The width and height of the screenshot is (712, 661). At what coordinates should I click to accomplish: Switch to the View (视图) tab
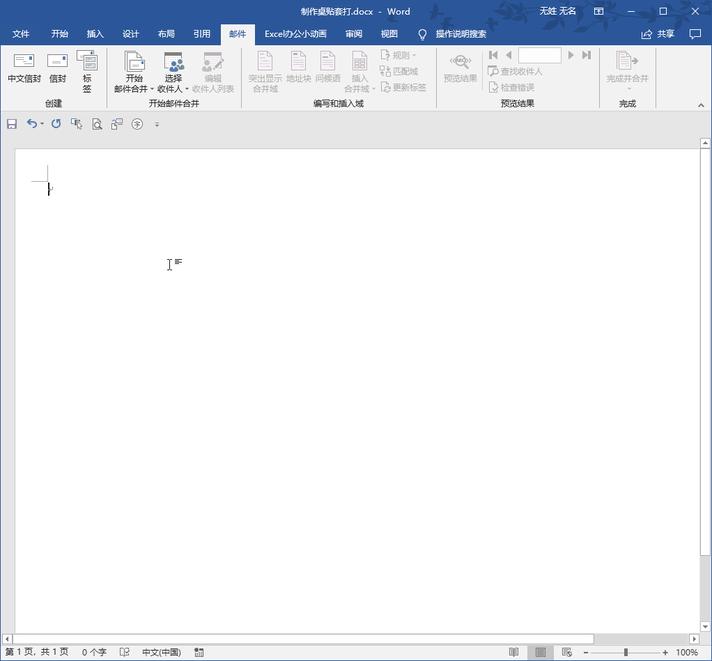tap(389, 34)
